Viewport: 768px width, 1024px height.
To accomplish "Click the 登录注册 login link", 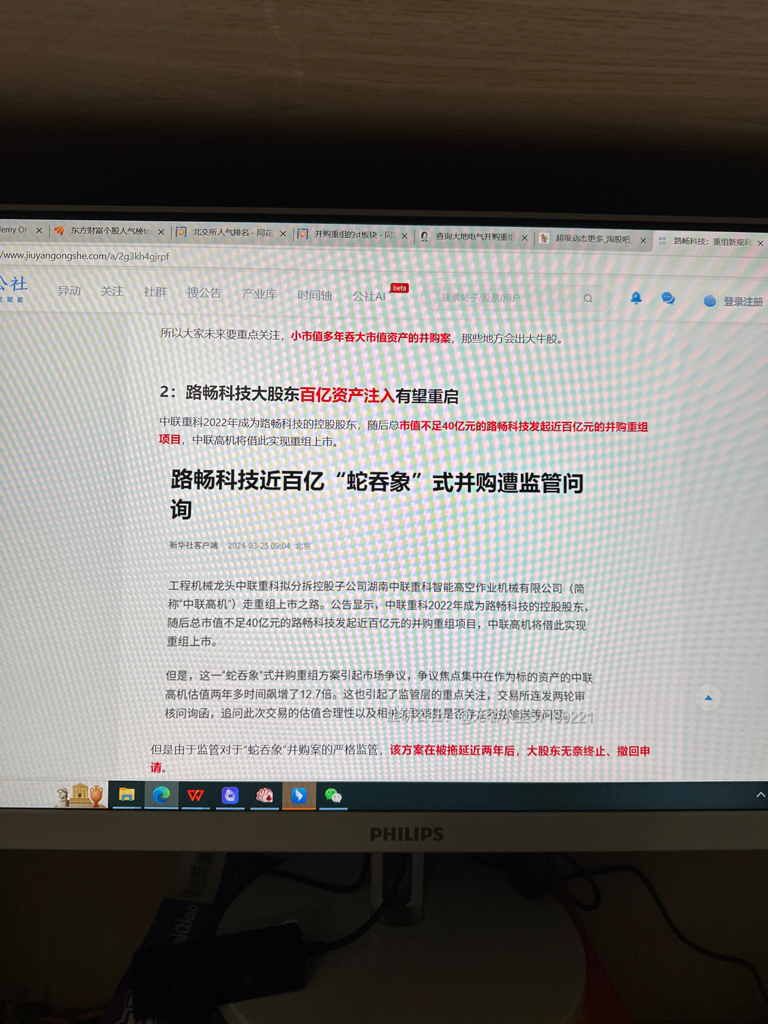I will [x=743, y=302].
